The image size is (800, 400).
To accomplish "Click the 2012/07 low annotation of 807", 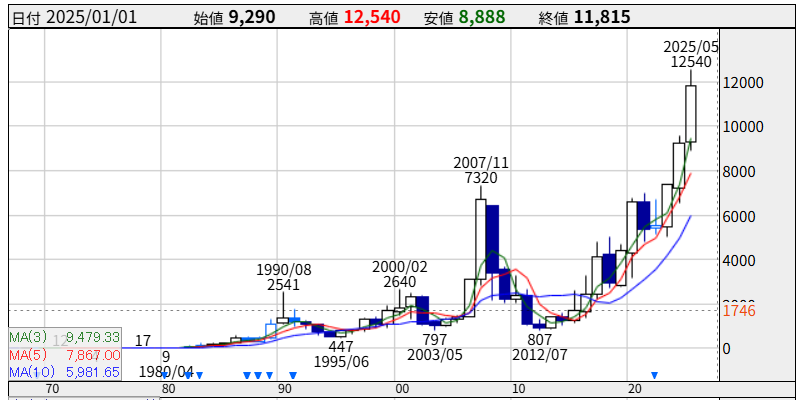I will [539, 346].
